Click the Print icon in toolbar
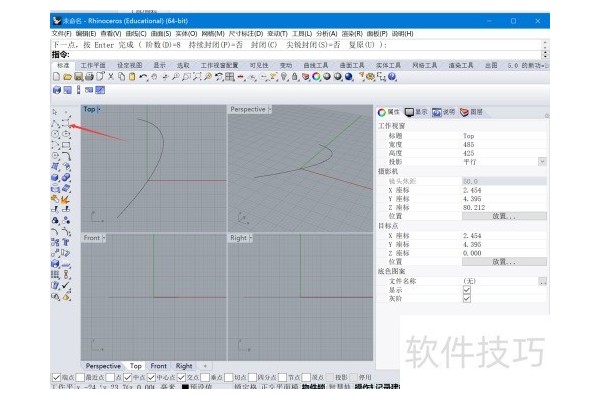Screen dimensions: 600x400 [89, 77]
